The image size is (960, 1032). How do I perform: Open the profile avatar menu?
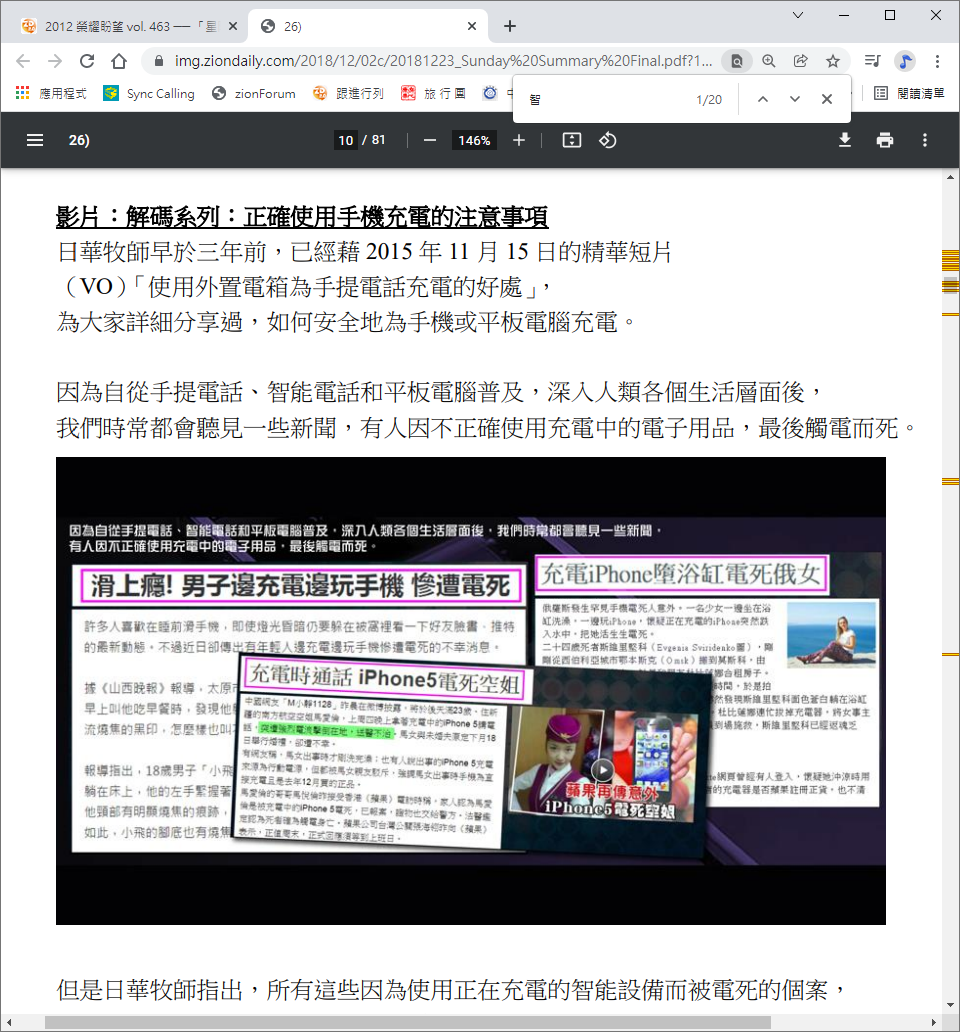[x=905, y=61]
